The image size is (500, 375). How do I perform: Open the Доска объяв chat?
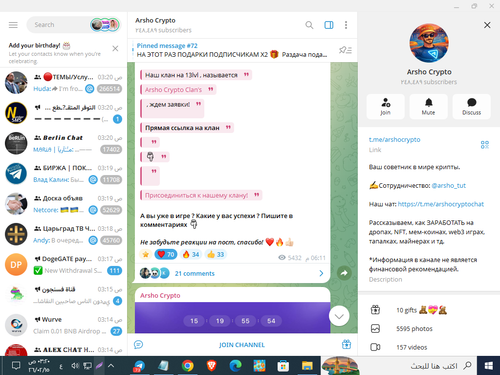click(x=63, y=204)
